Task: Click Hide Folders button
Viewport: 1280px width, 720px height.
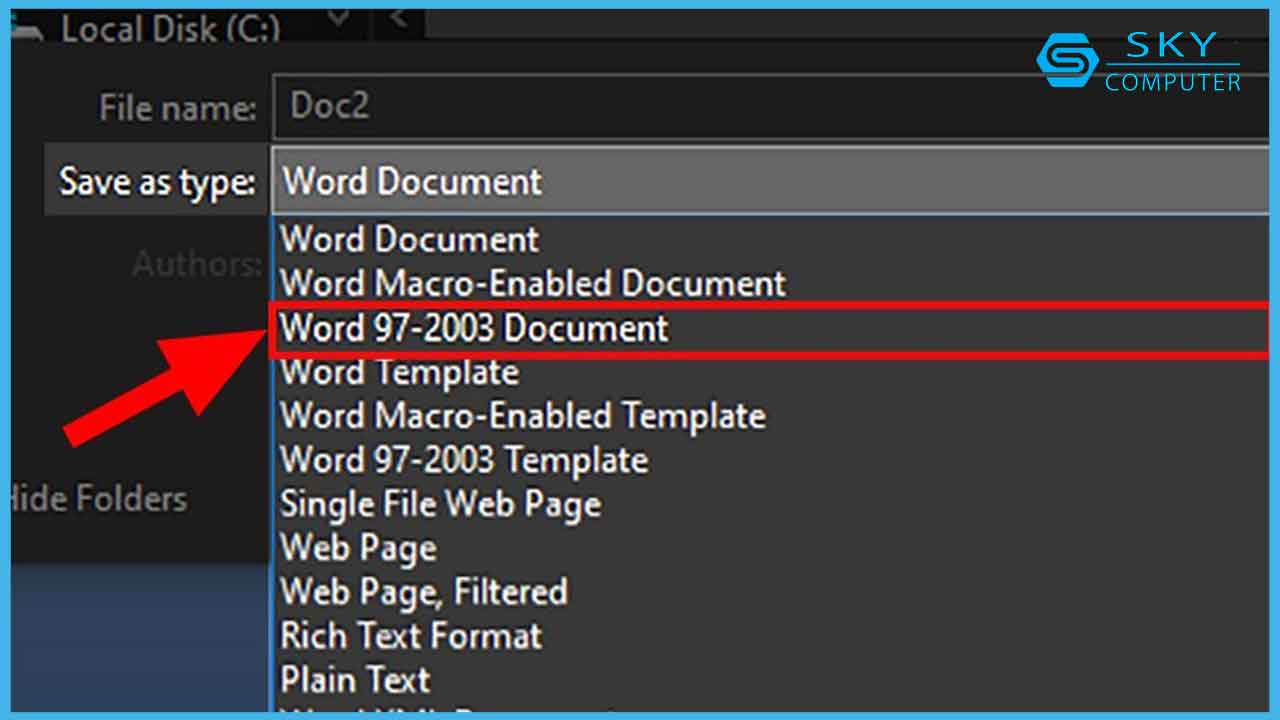Action: (x=99, y=498)
